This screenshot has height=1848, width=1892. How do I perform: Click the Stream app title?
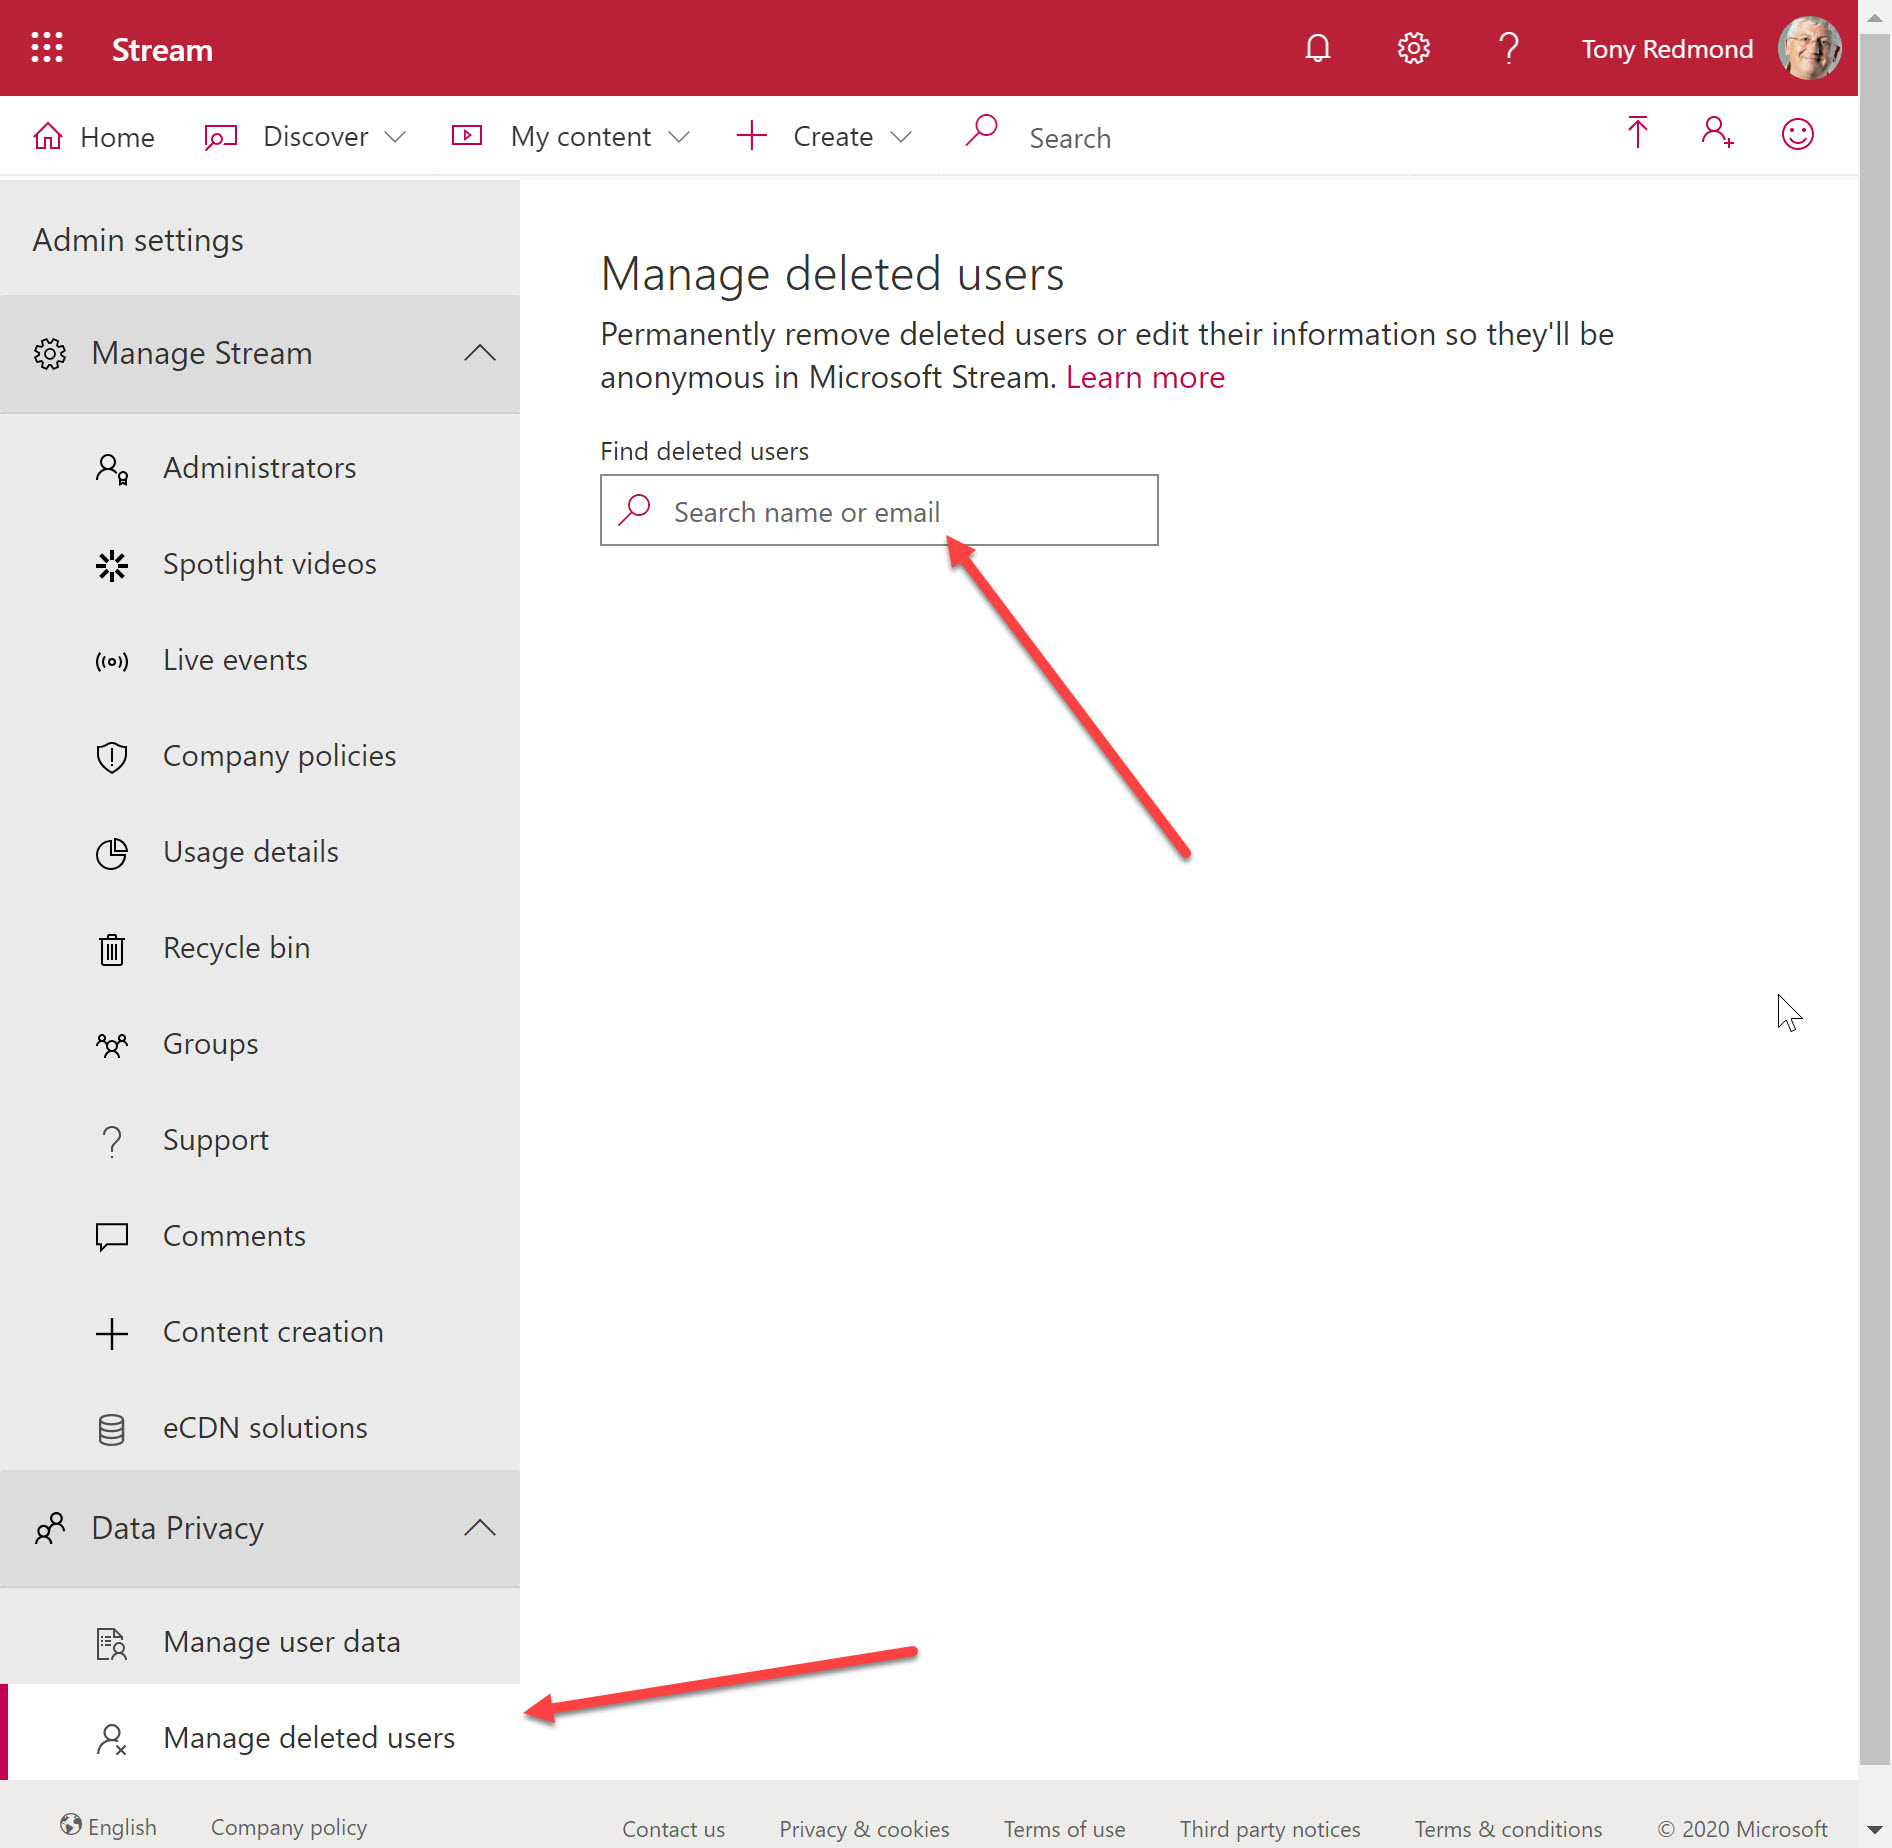[162, 50]
